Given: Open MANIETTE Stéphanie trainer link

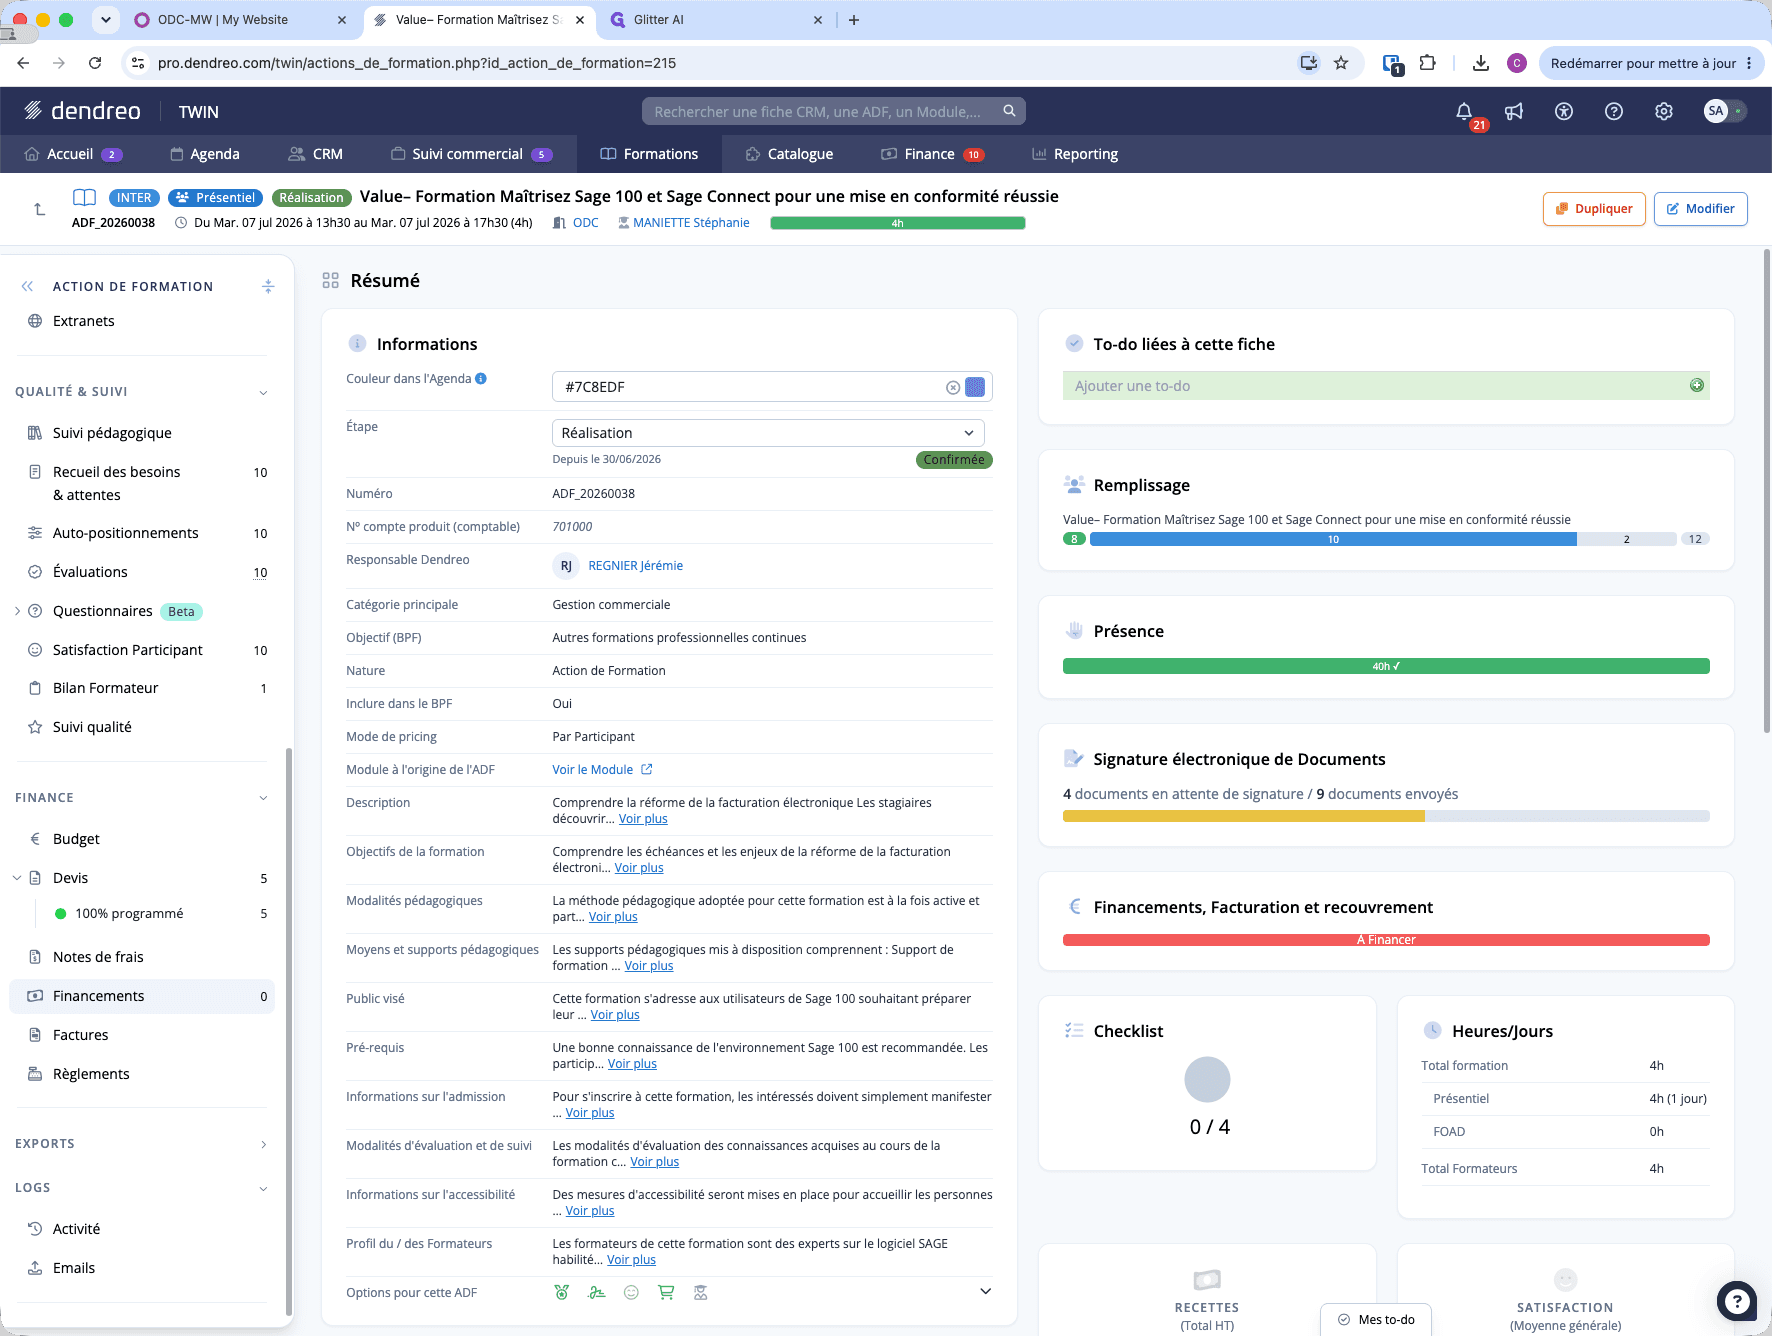Looking at the screenshot, I should point(691,223).
